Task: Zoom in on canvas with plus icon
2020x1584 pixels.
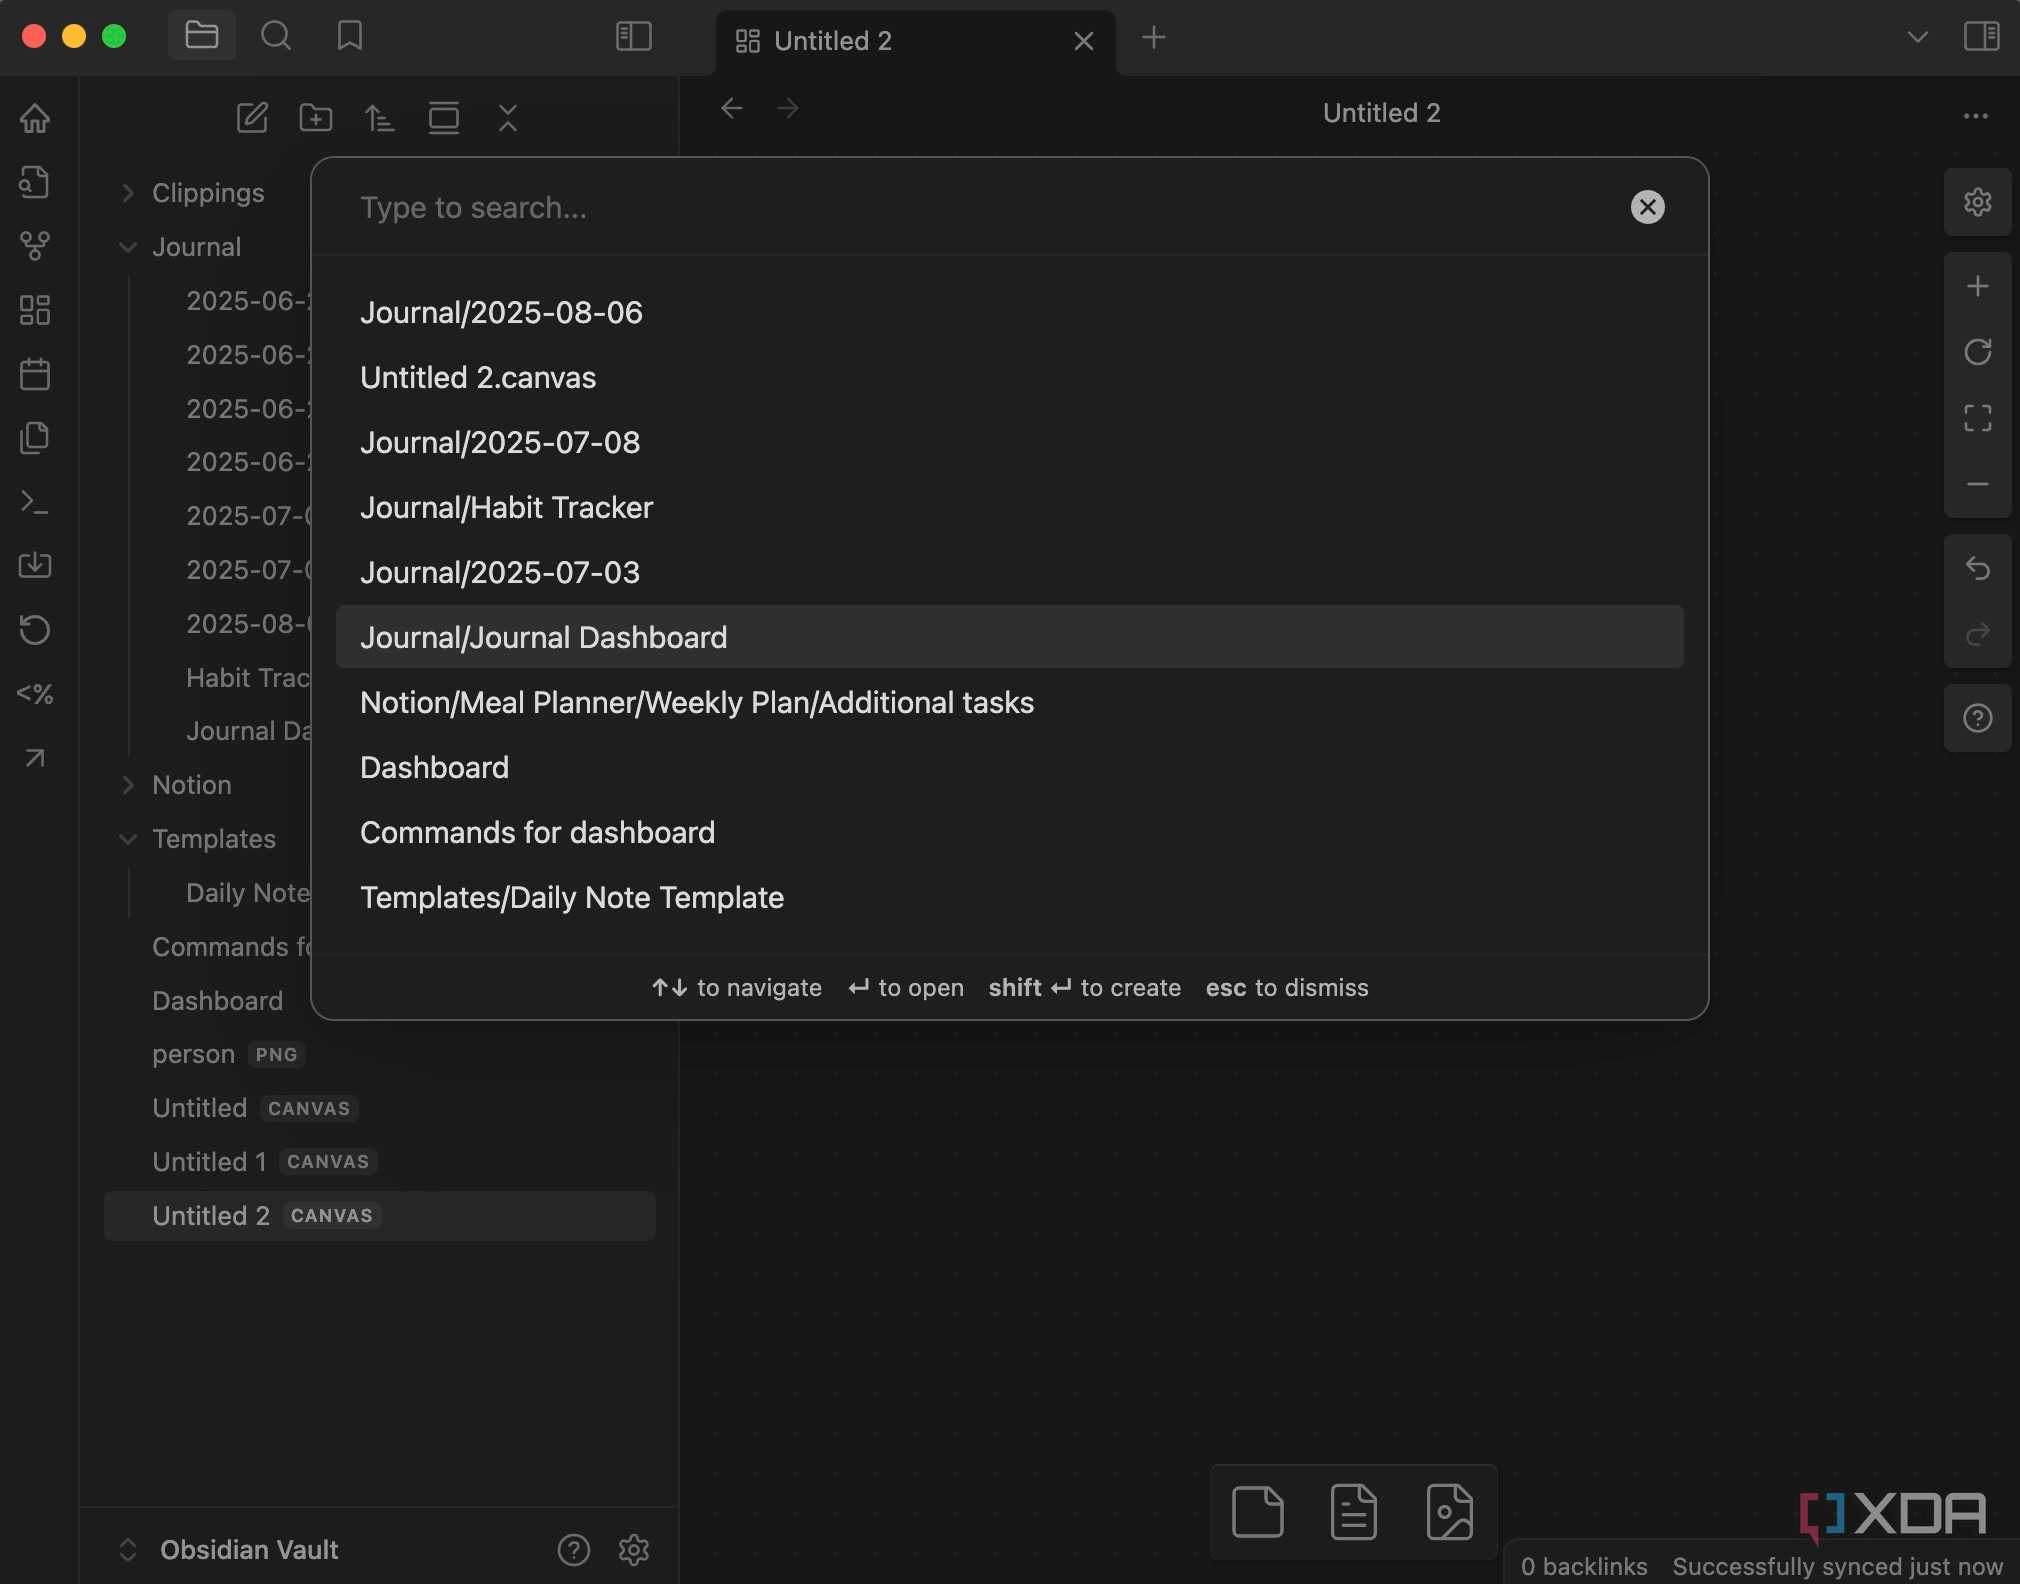Action: point(1977,286)
